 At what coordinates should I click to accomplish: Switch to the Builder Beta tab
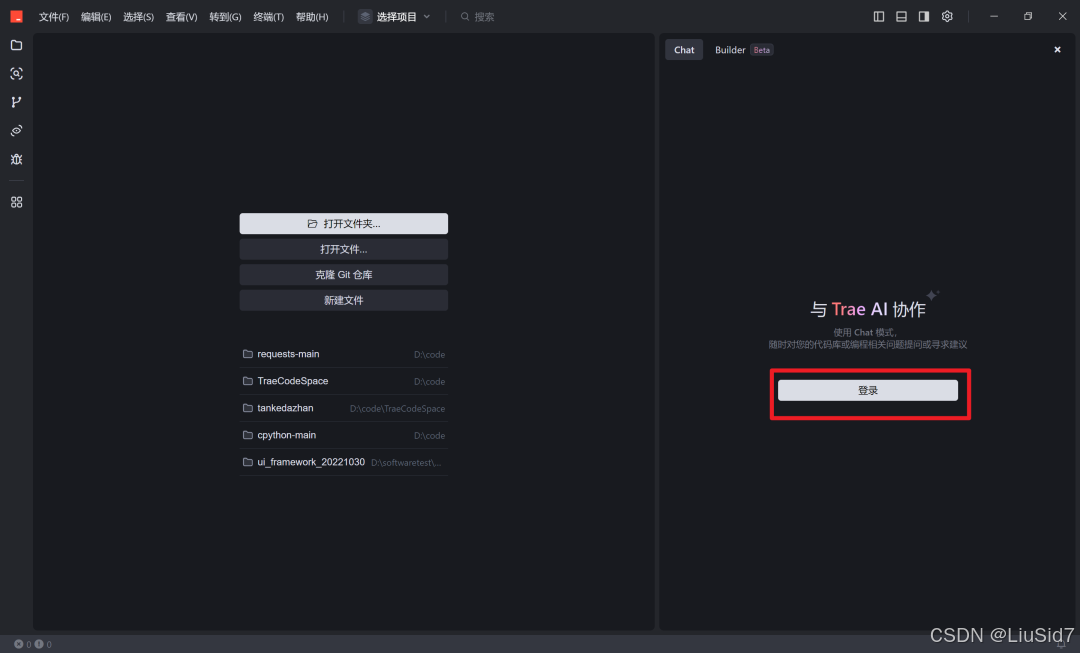[744, 50]
